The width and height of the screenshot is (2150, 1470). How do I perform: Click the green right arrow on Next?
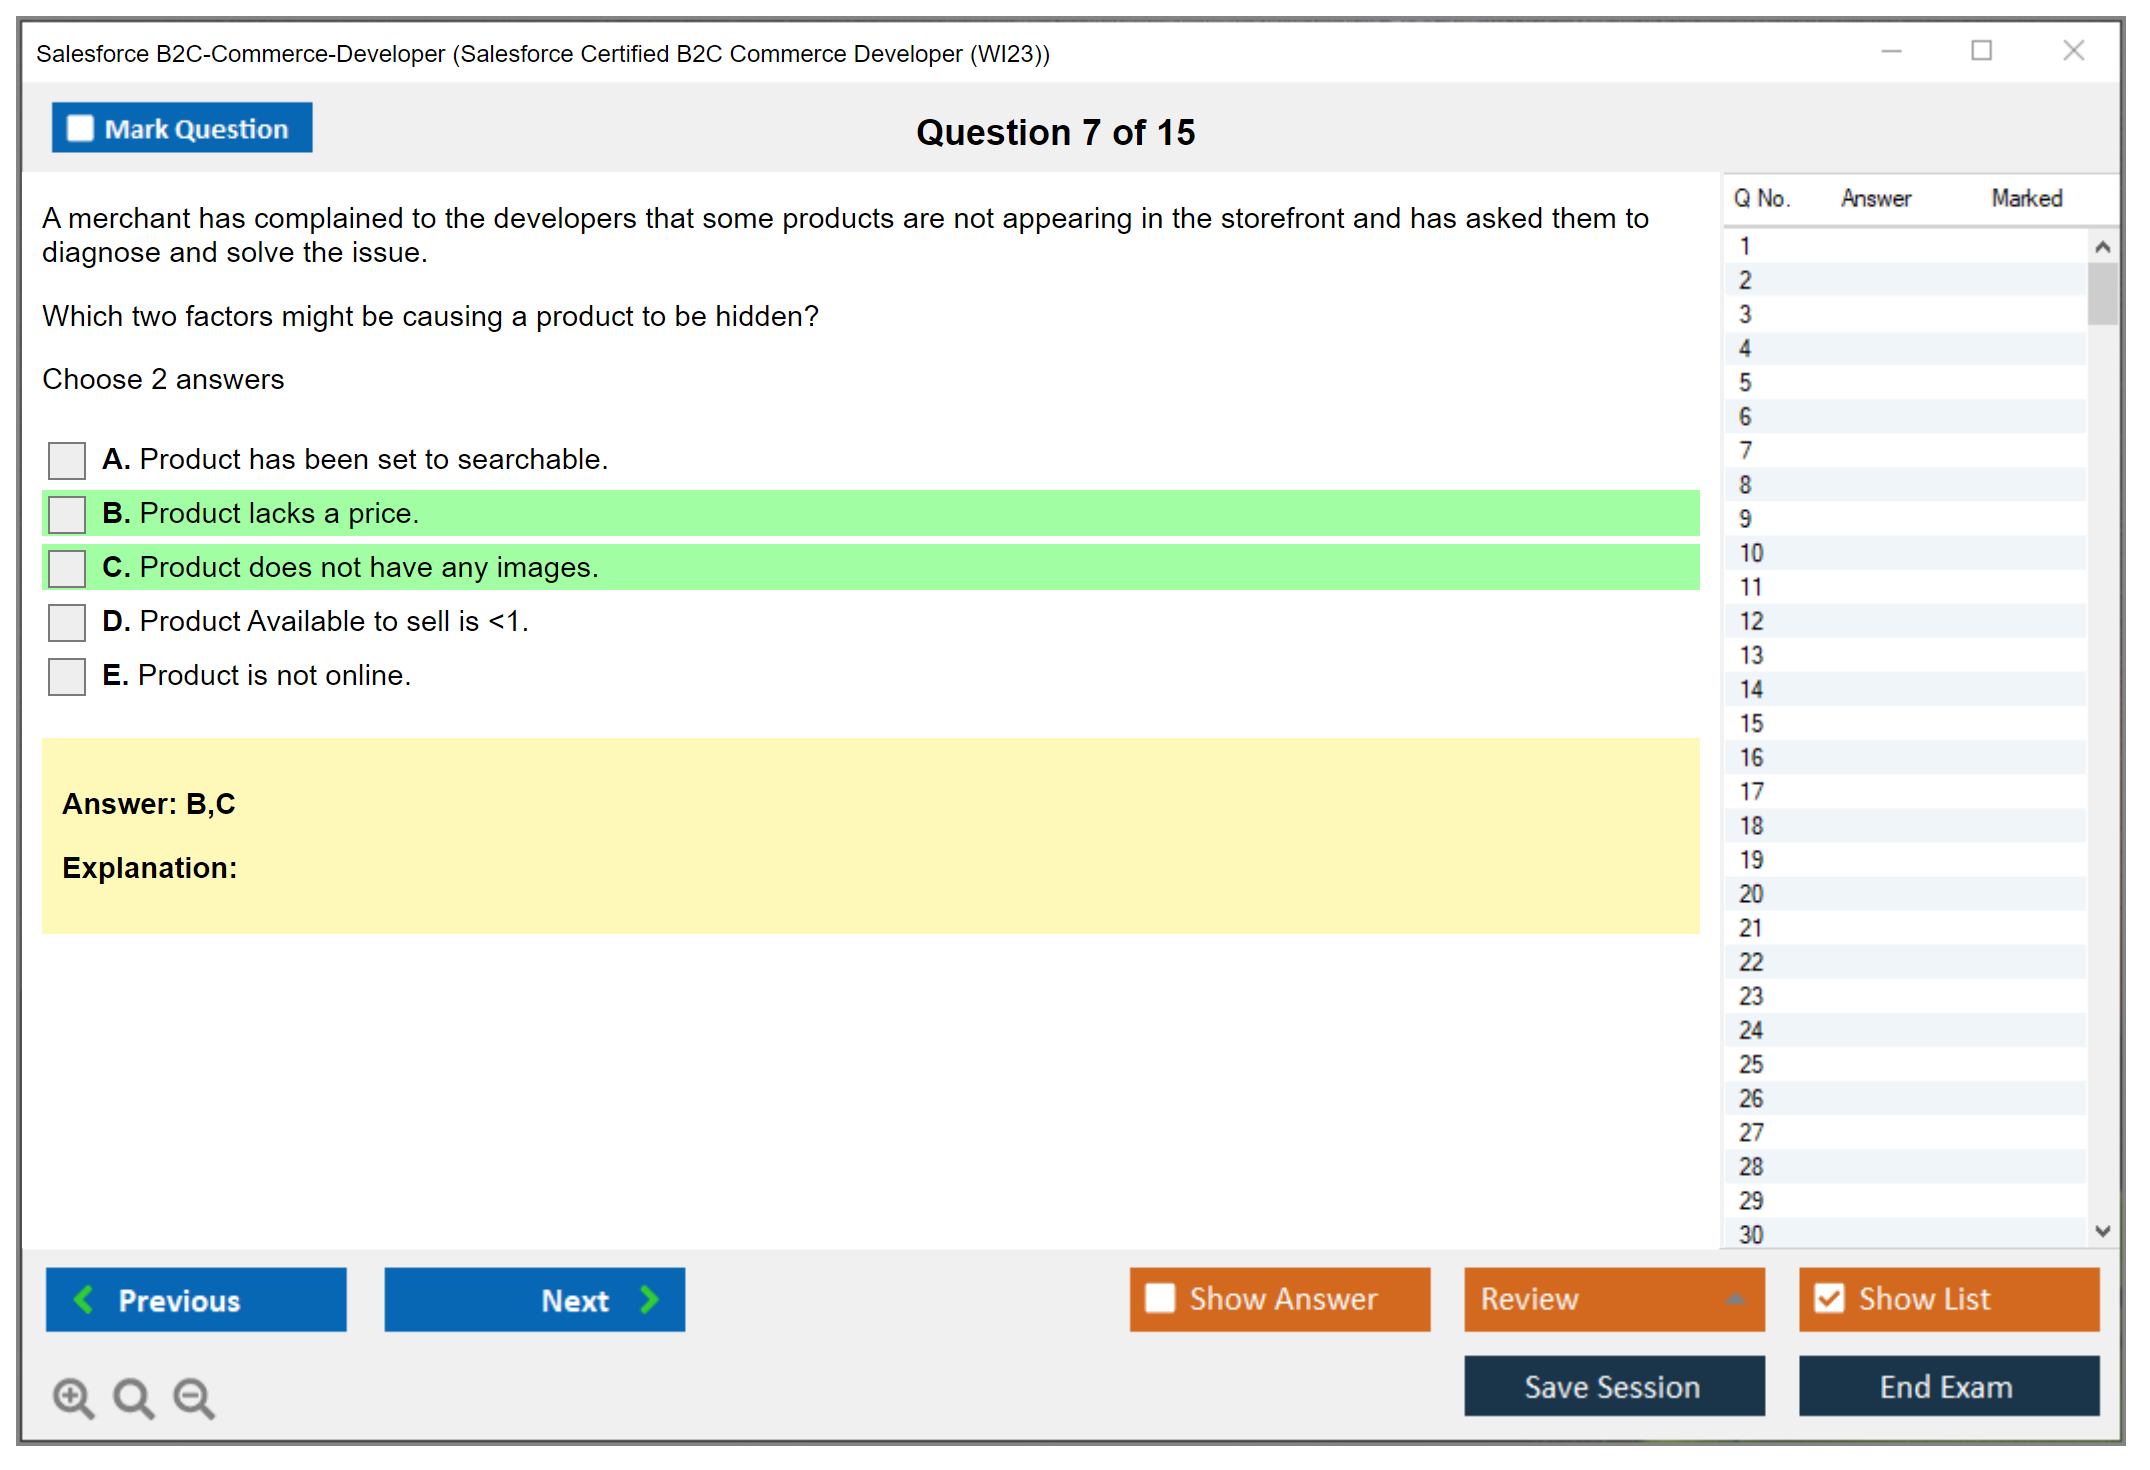pyautogui.click(x=649, y=1299)
